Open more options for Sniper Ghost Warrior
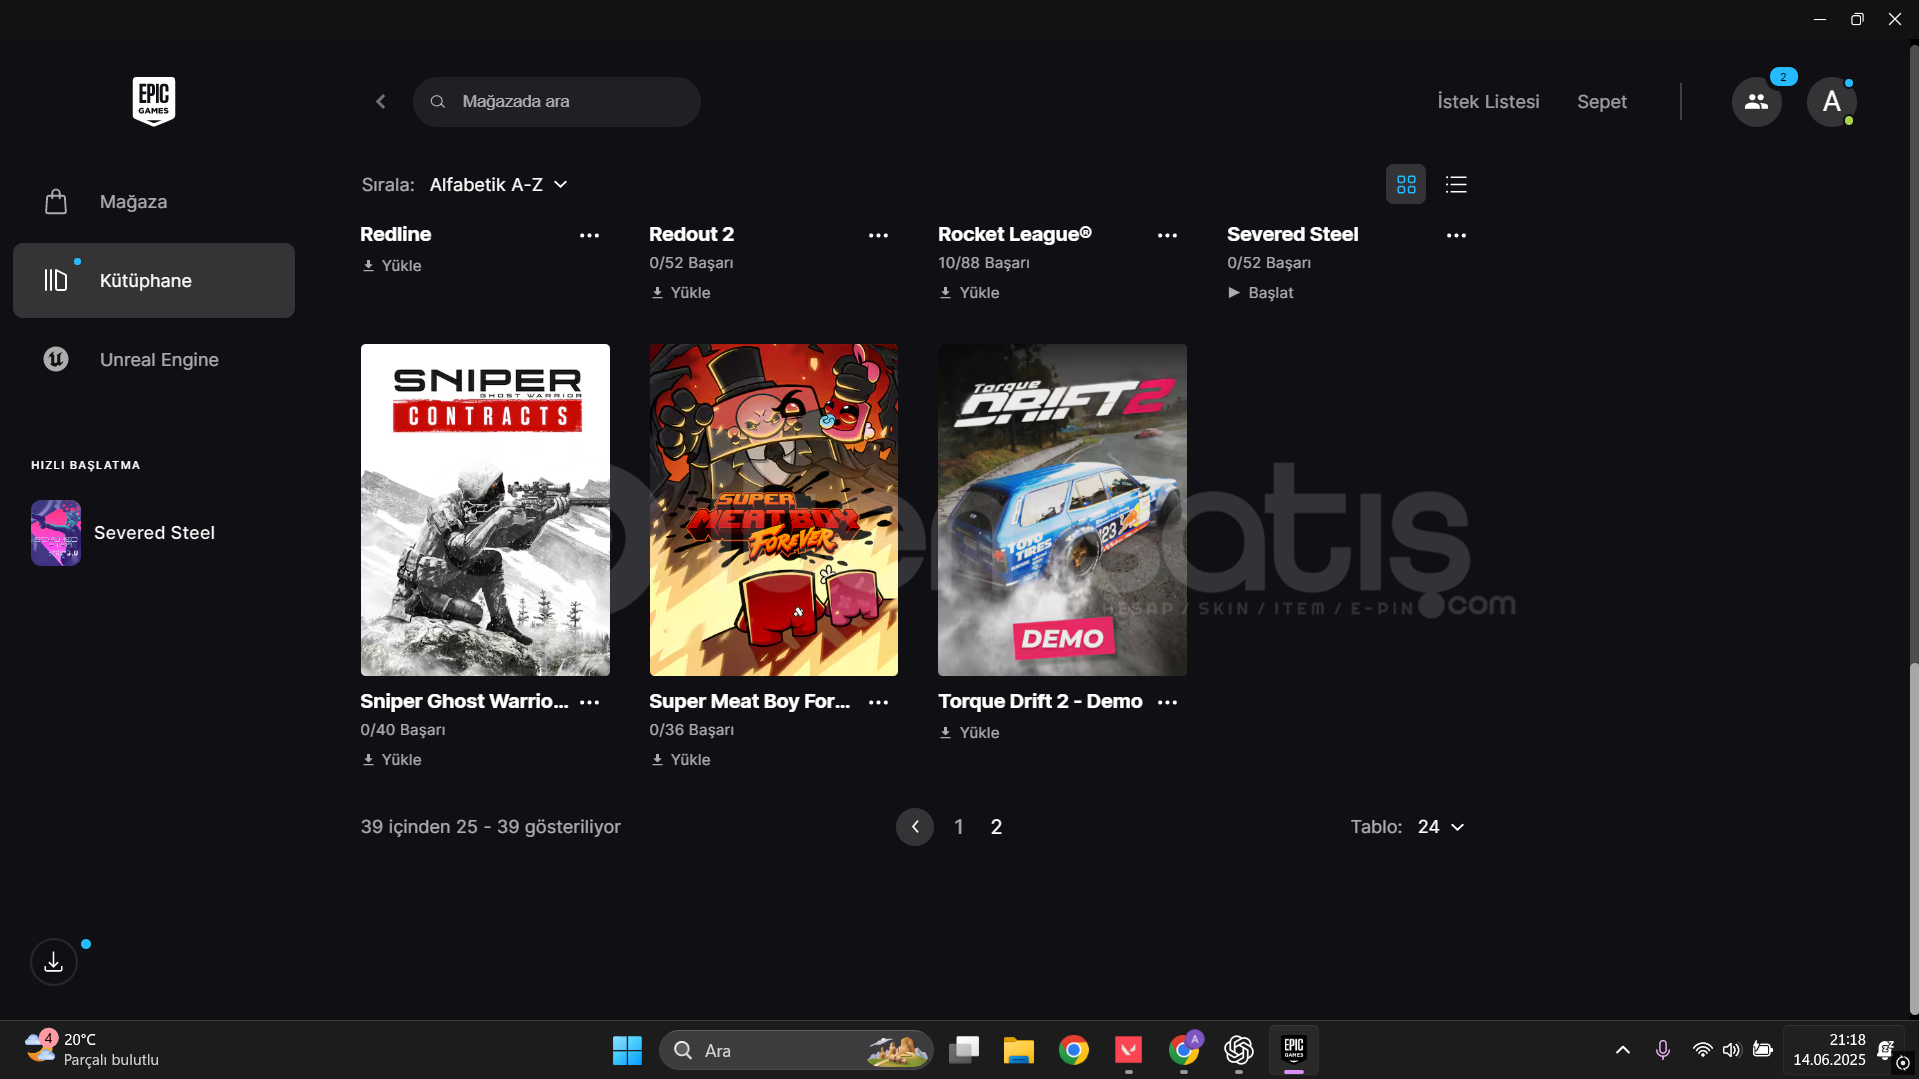The image size is (1919, 1079). click(589, 703)
